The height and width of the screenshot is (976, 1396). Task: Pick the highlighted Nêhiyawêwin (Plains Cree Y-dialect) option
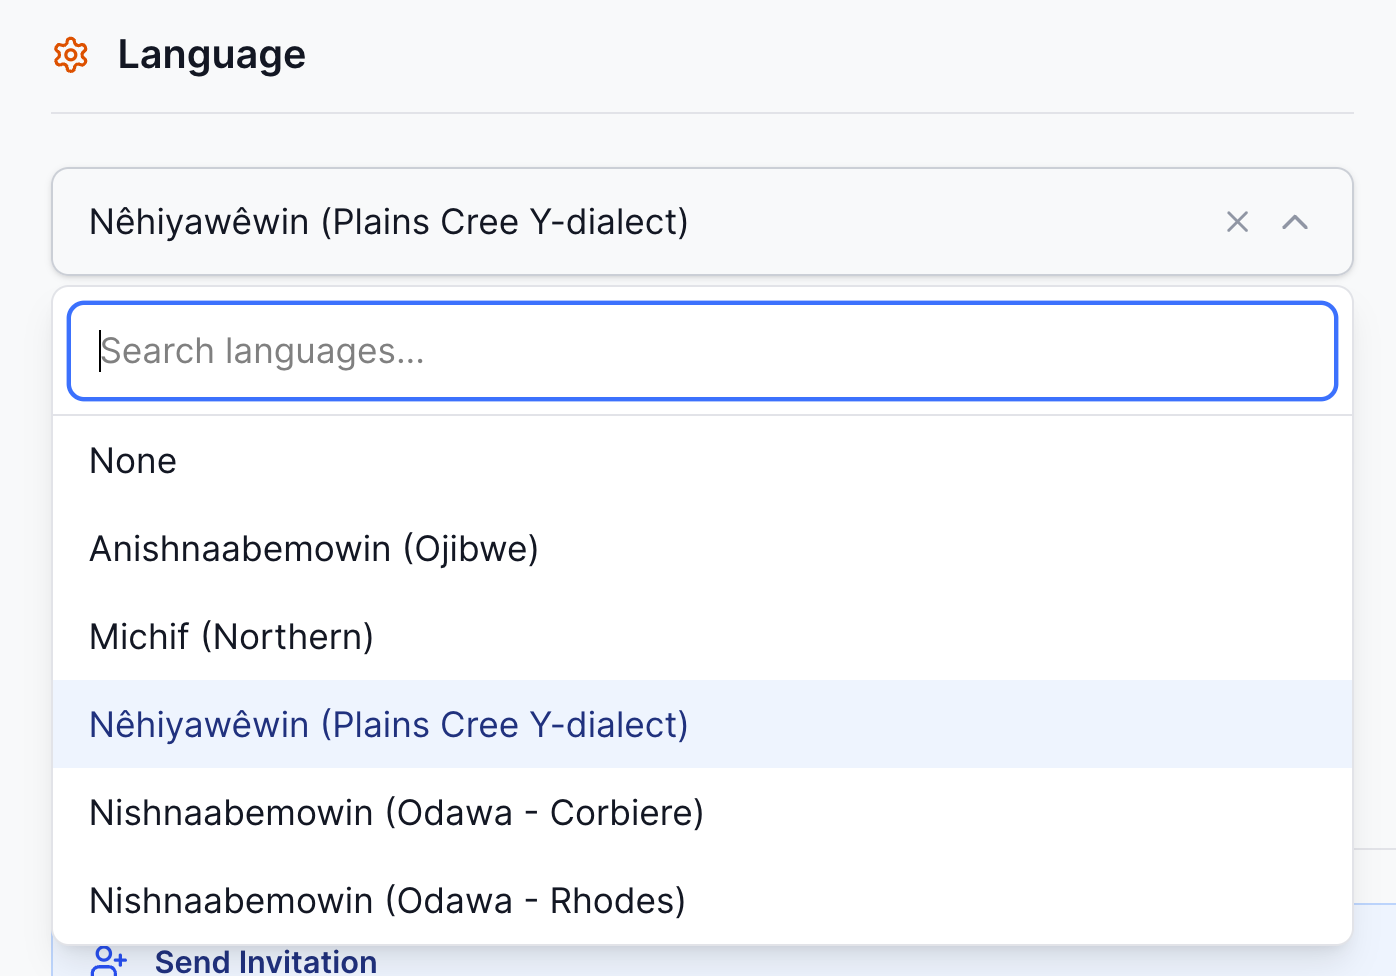click(389, 725)
